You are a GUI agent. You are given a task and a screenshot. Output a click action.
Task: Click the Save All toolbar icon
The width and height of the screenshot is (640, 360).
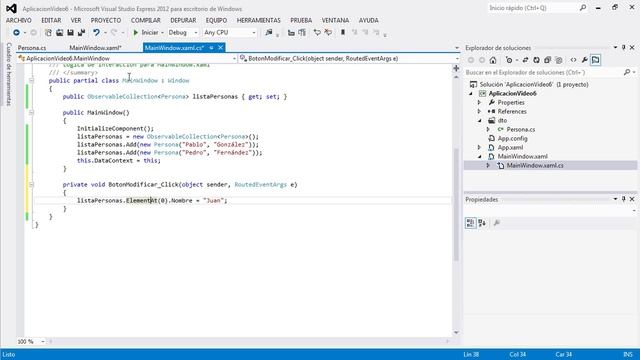(x=81, y=32)
